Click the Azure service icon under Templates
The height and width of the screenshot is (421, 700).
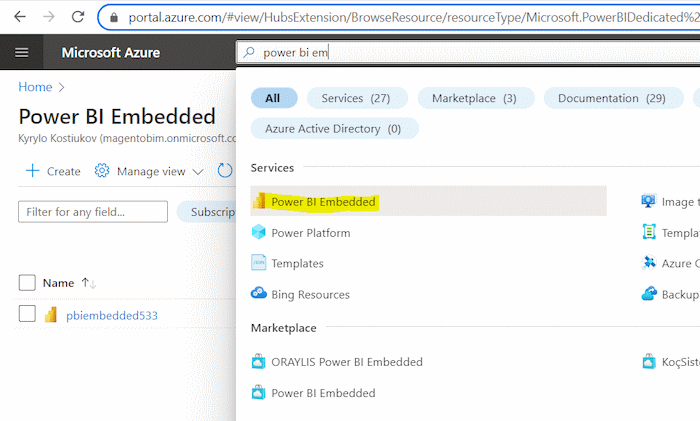(649, 263)
